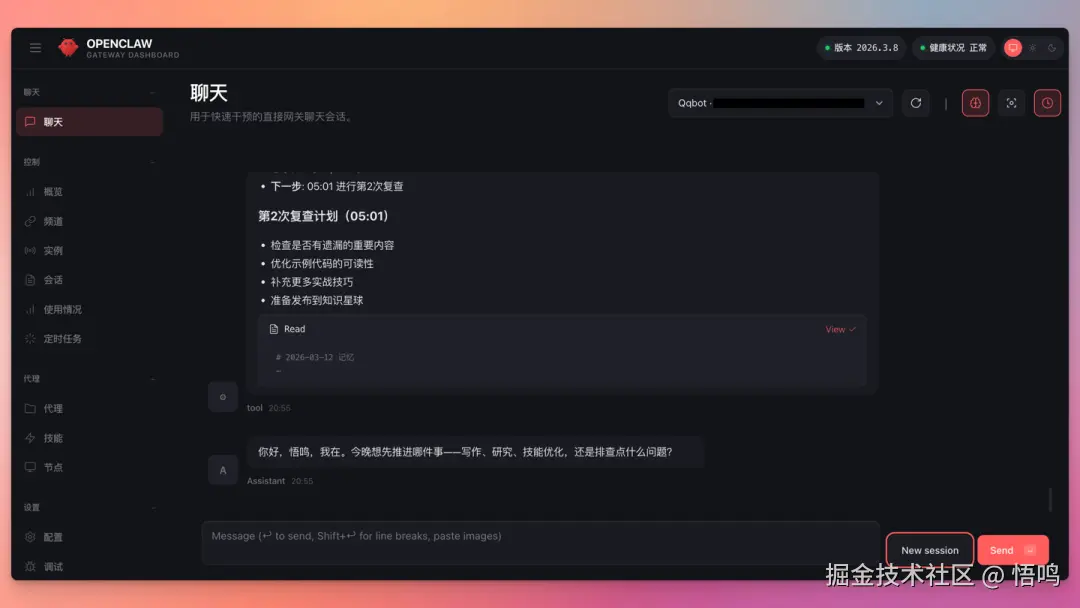Refresh the current chat session
Viewport: 1080px width, 608px height.
916,103
